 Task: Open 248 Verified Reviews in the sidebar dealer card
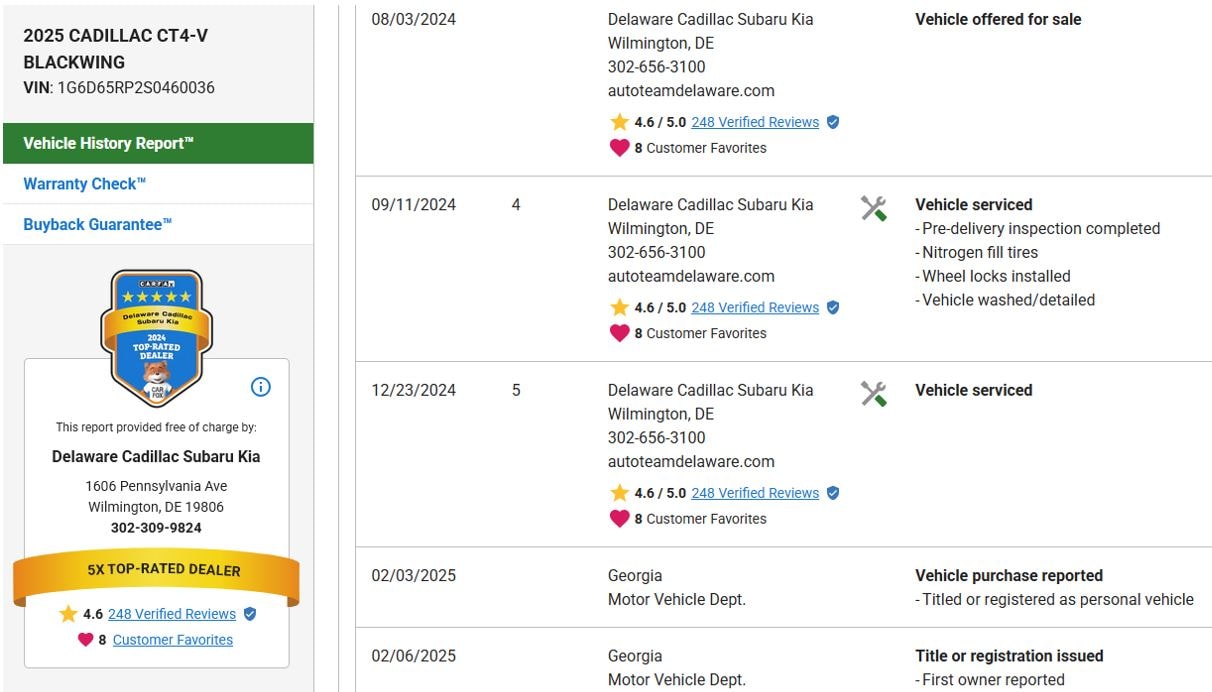pos(172,614)
